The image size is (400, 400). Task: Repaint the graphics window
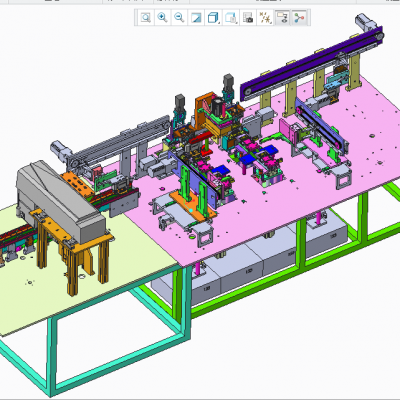coord(196,17)
